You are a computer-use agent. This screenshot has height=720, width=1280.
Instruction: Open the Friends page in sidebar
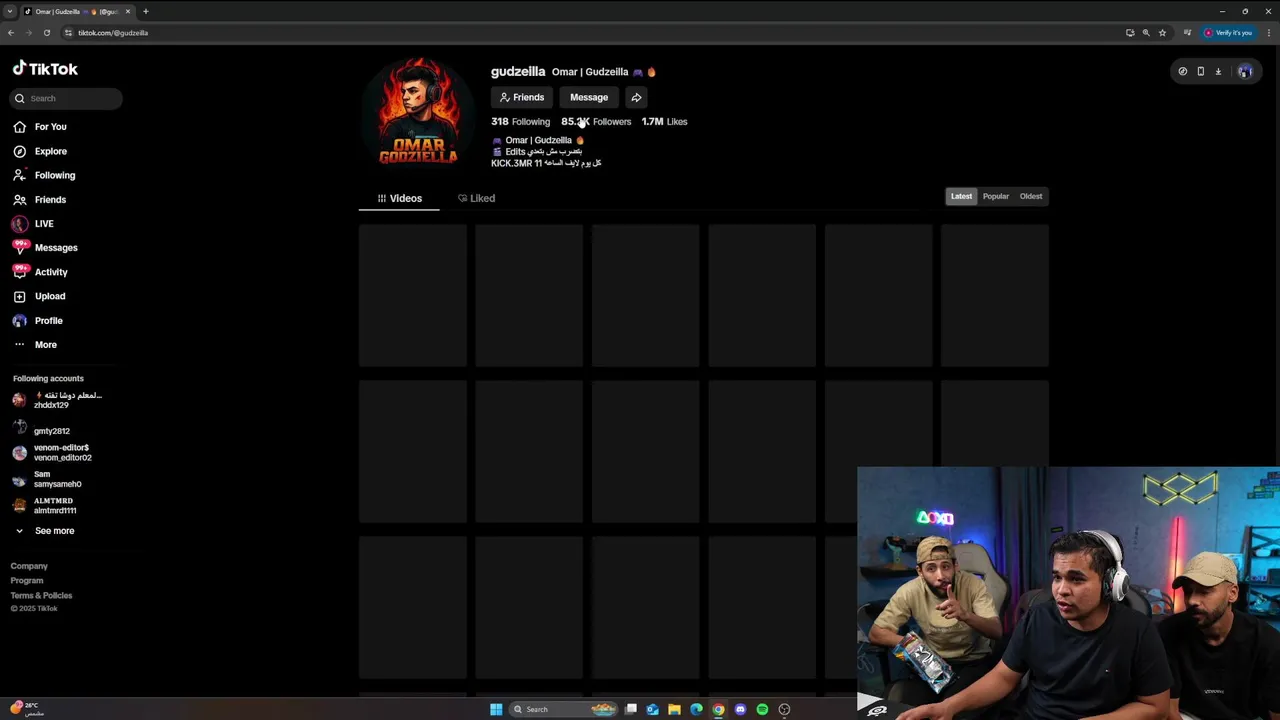tap(40, 199)
